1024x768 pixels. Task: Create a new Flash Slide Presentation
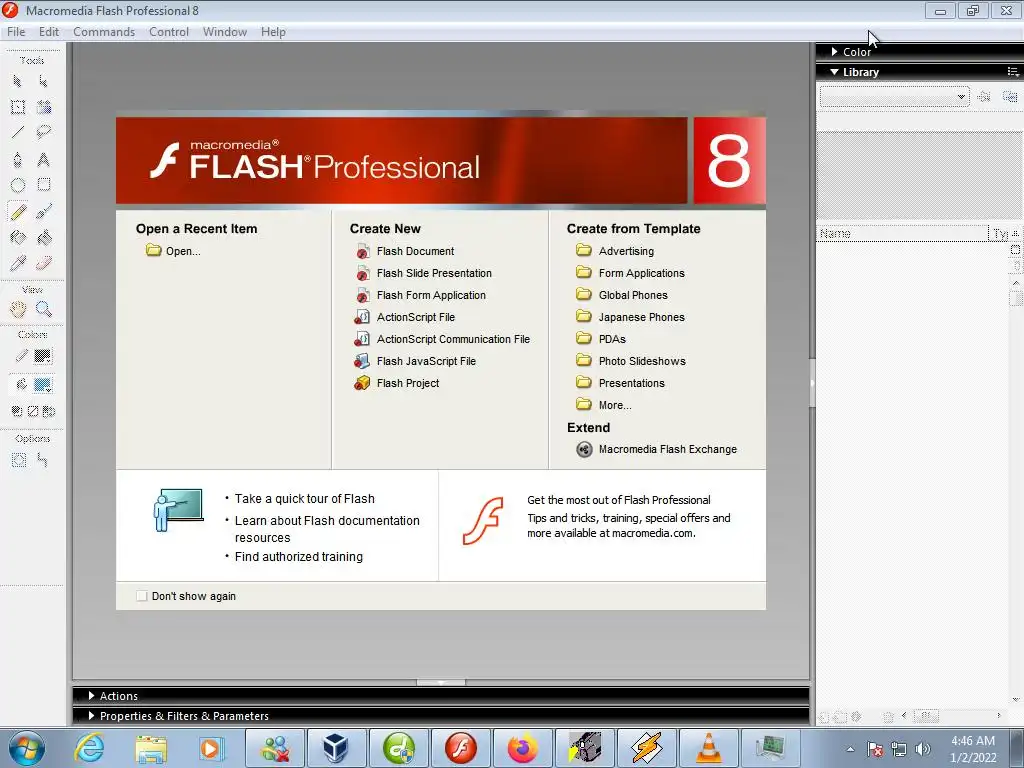click(434, 273)
